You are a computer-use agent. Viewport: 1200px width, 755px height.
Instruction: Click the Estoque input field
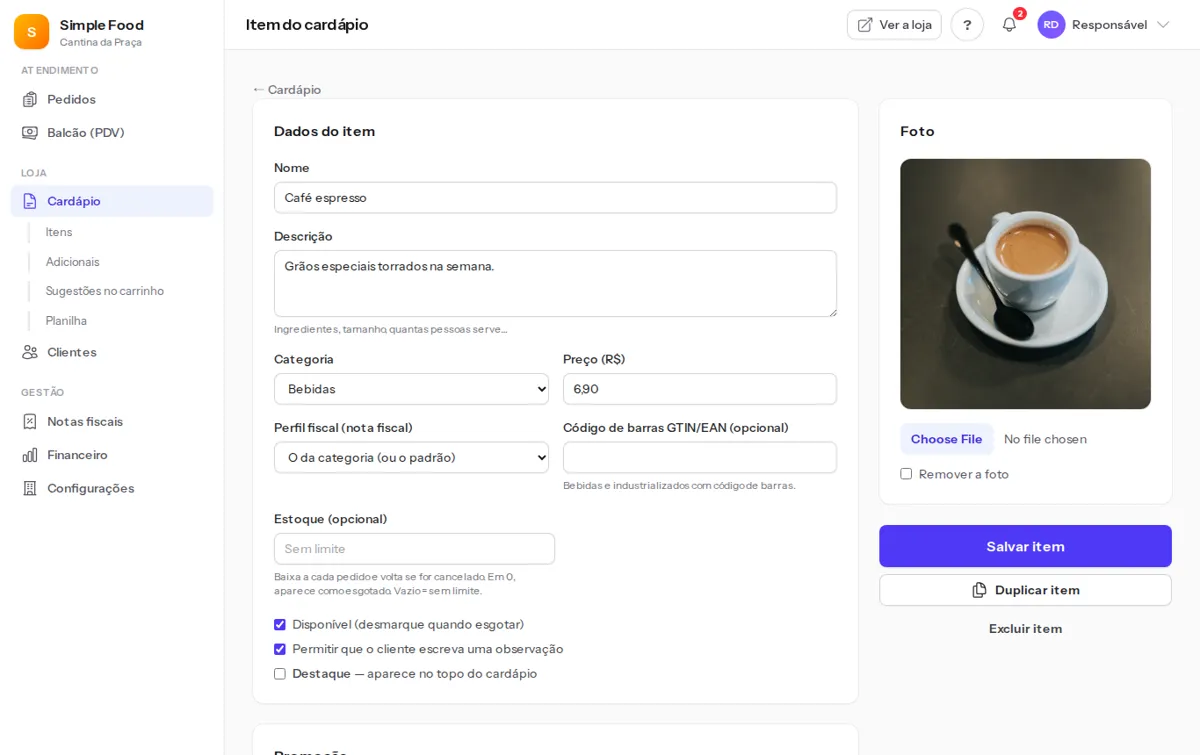coord(414,549)
